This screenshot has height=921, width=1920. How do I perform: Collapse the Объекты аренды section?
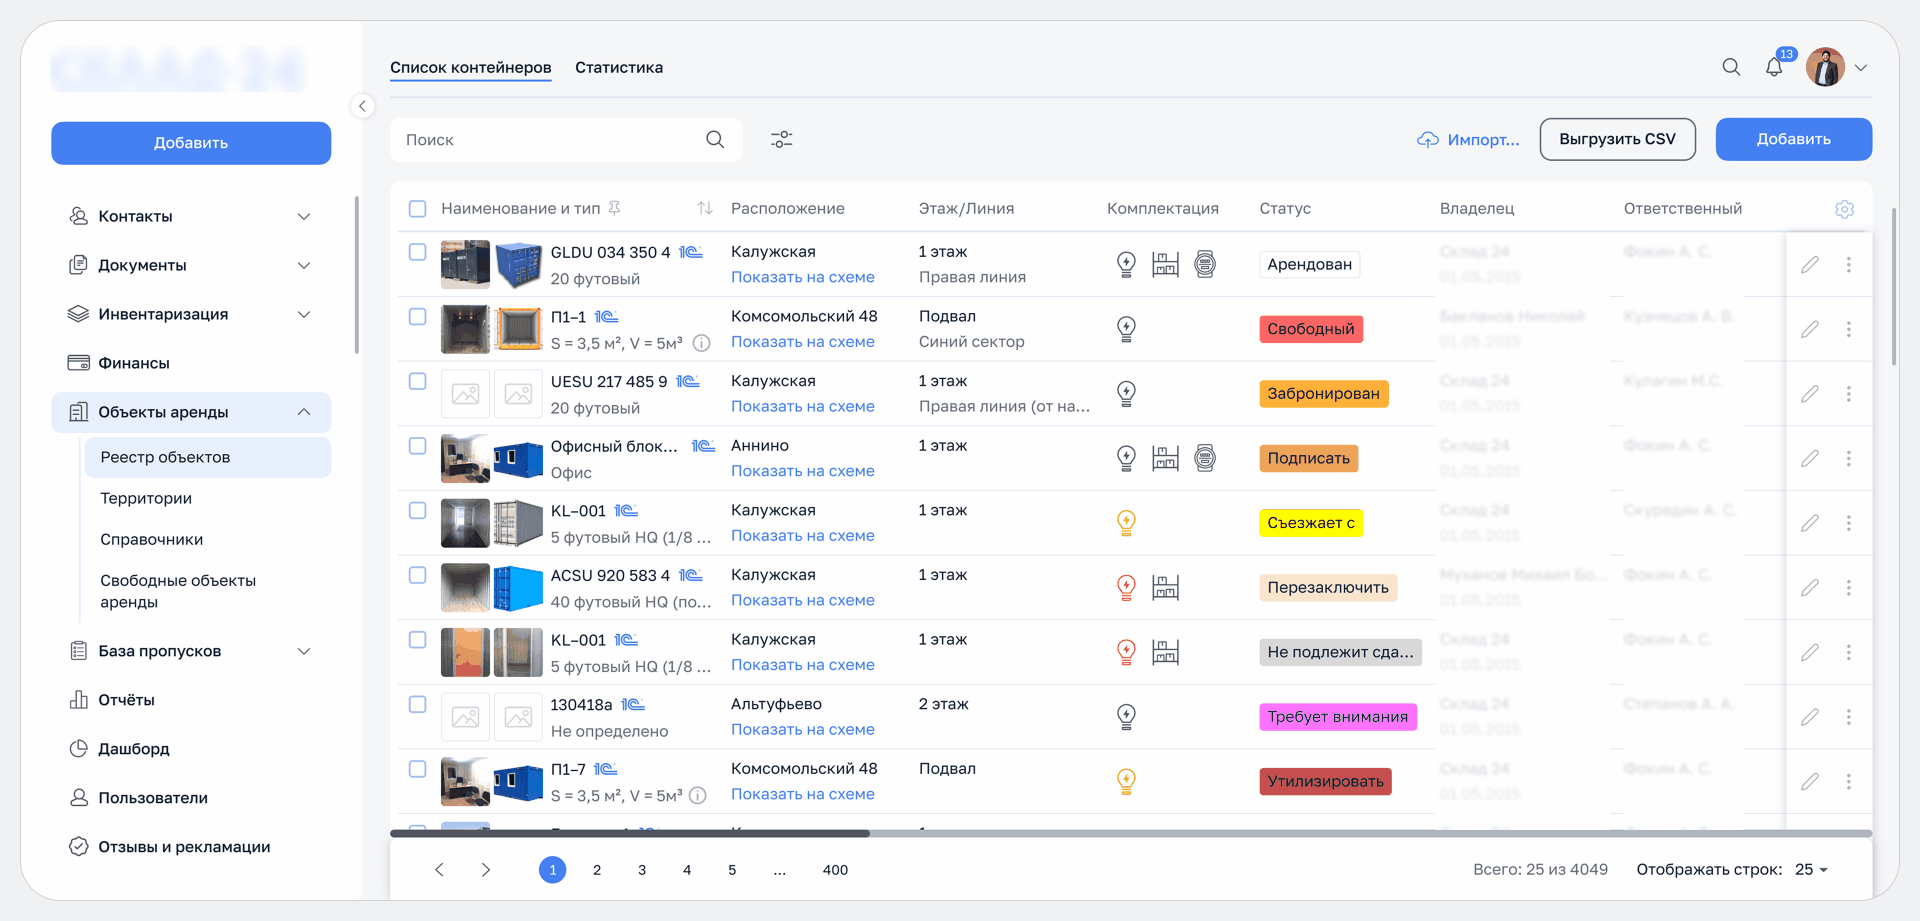[304, 411]
